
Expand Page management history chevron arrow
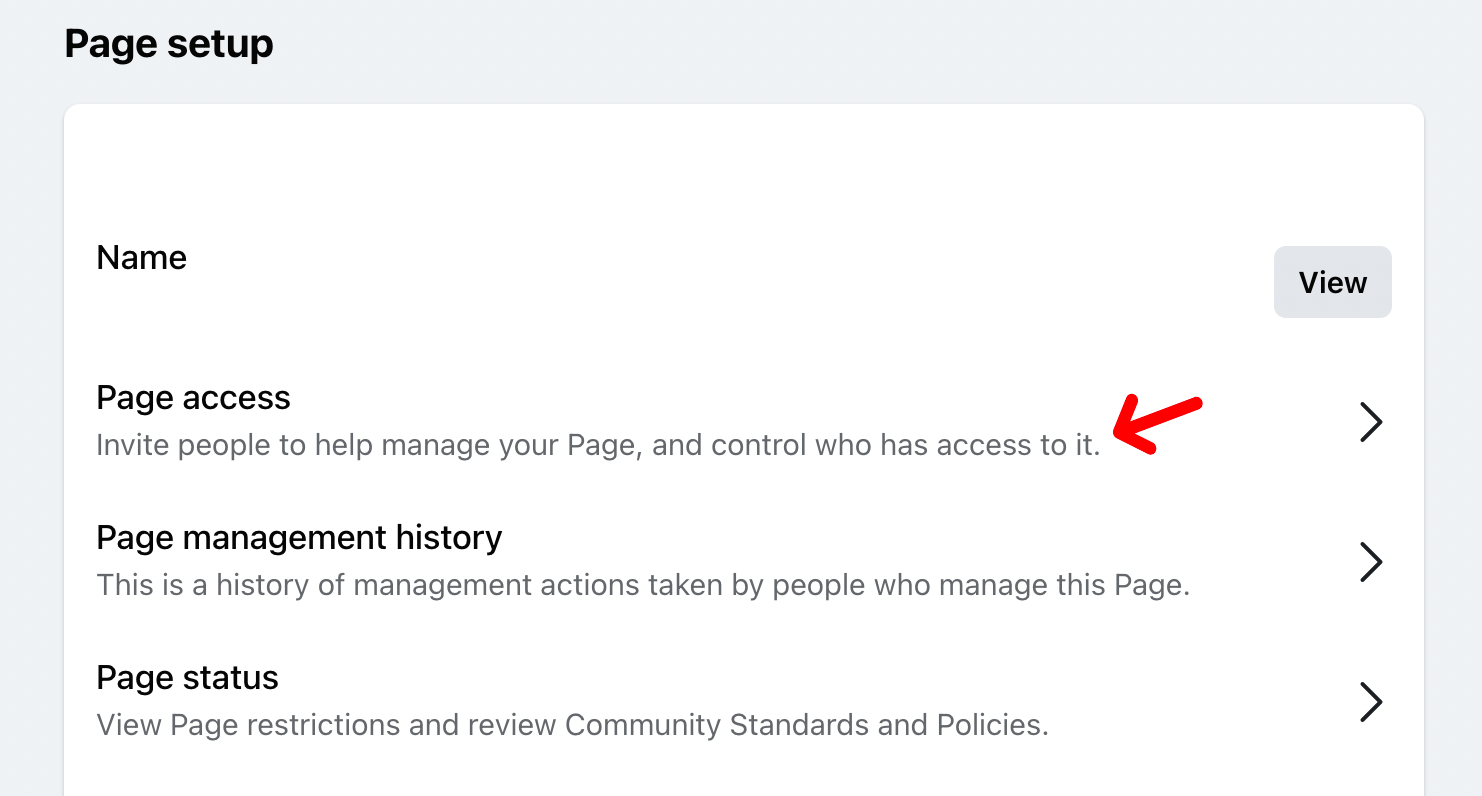1371,562
